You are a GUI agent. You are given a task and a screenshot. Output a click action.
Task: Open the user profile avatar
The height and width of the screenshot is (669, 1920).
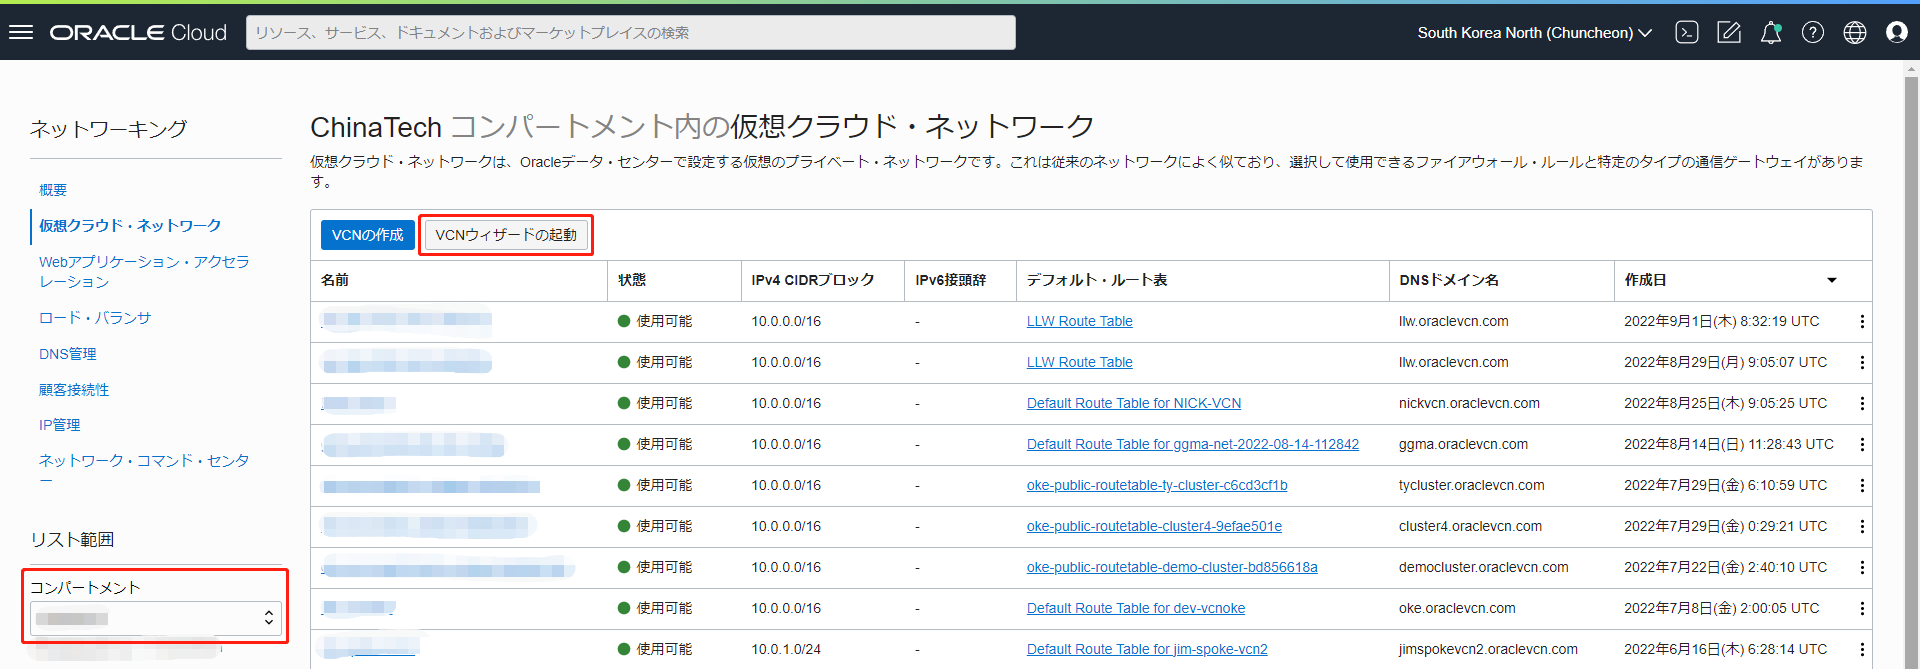point(1897,32)
